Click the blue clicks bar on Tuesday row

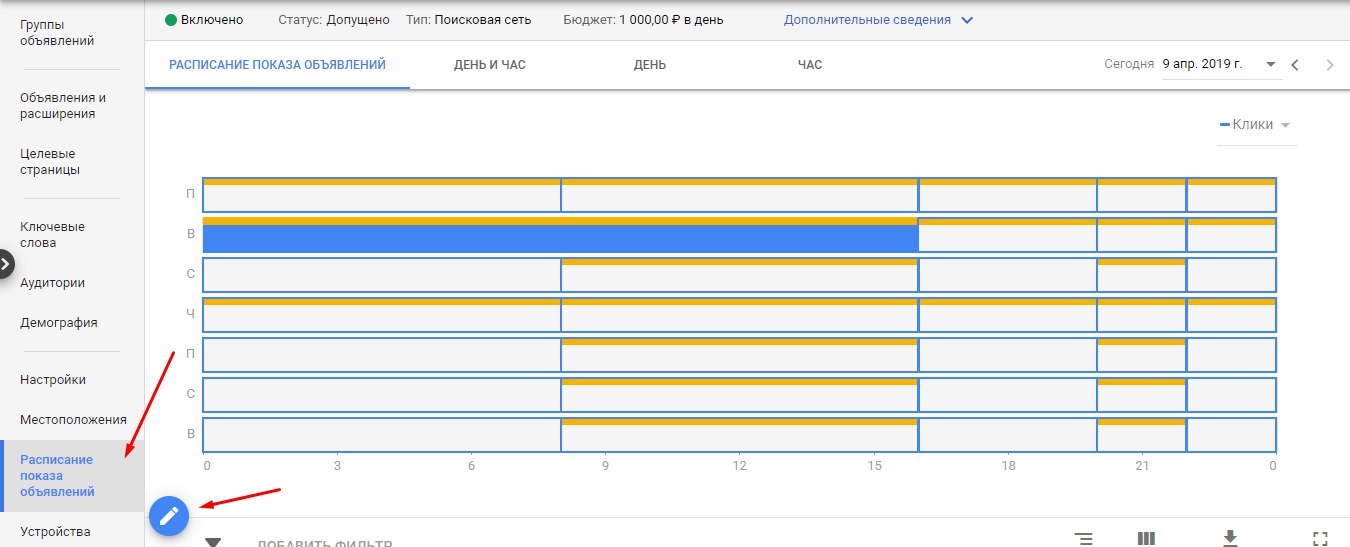560,239
